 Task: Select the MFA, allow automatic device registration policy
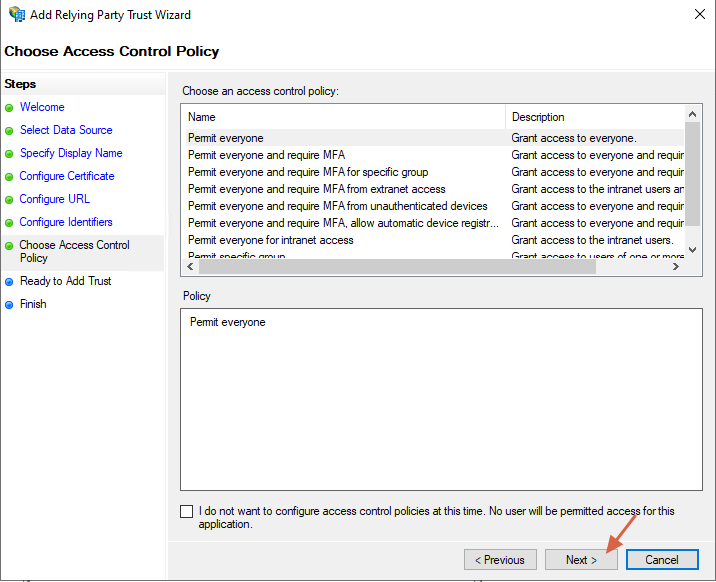433,223
